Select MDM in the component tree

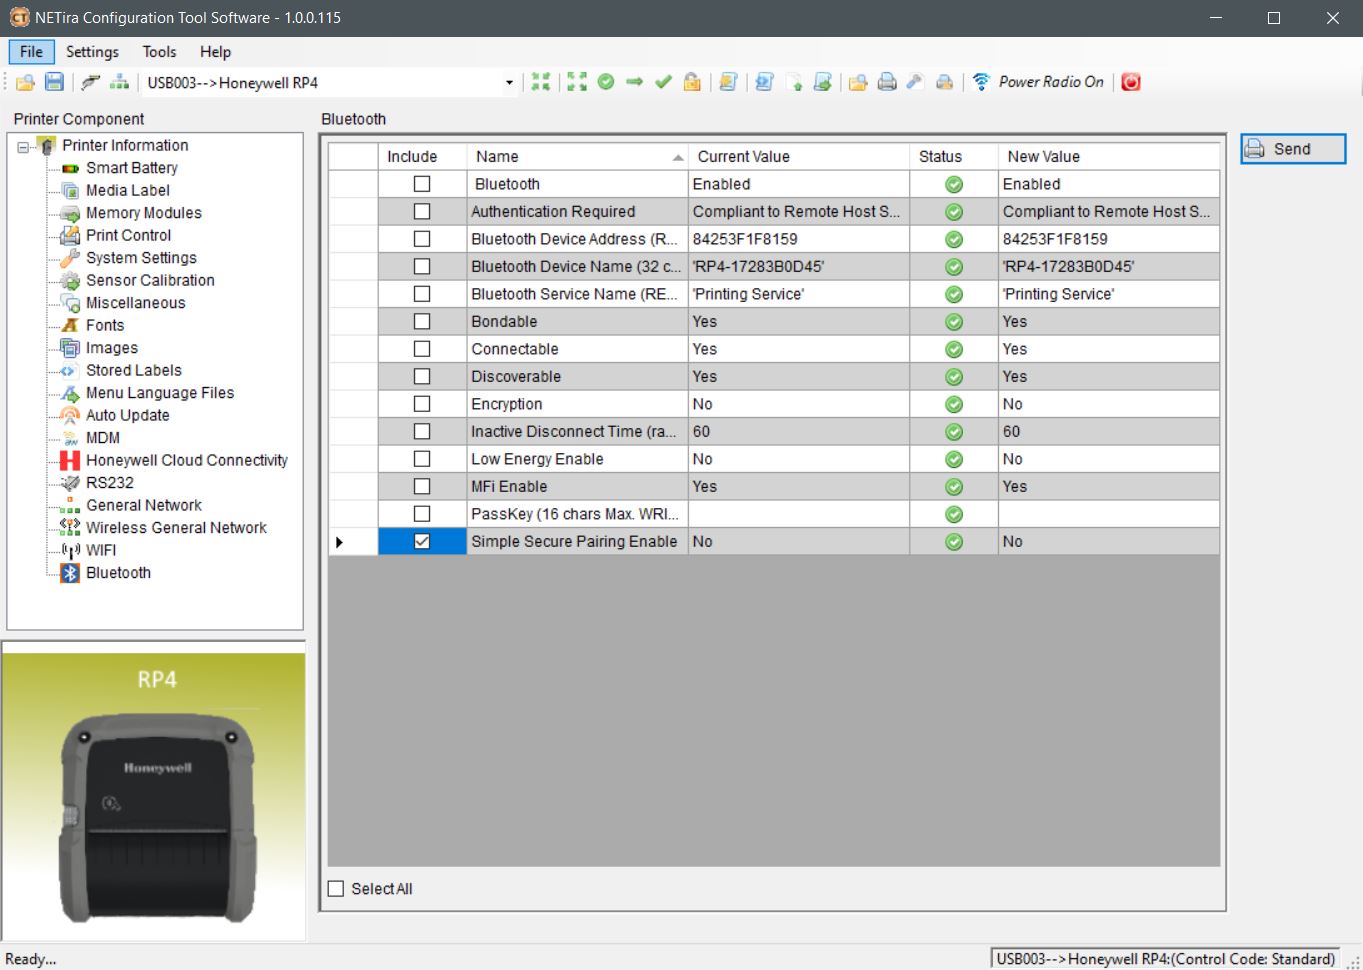click(103, 438)
